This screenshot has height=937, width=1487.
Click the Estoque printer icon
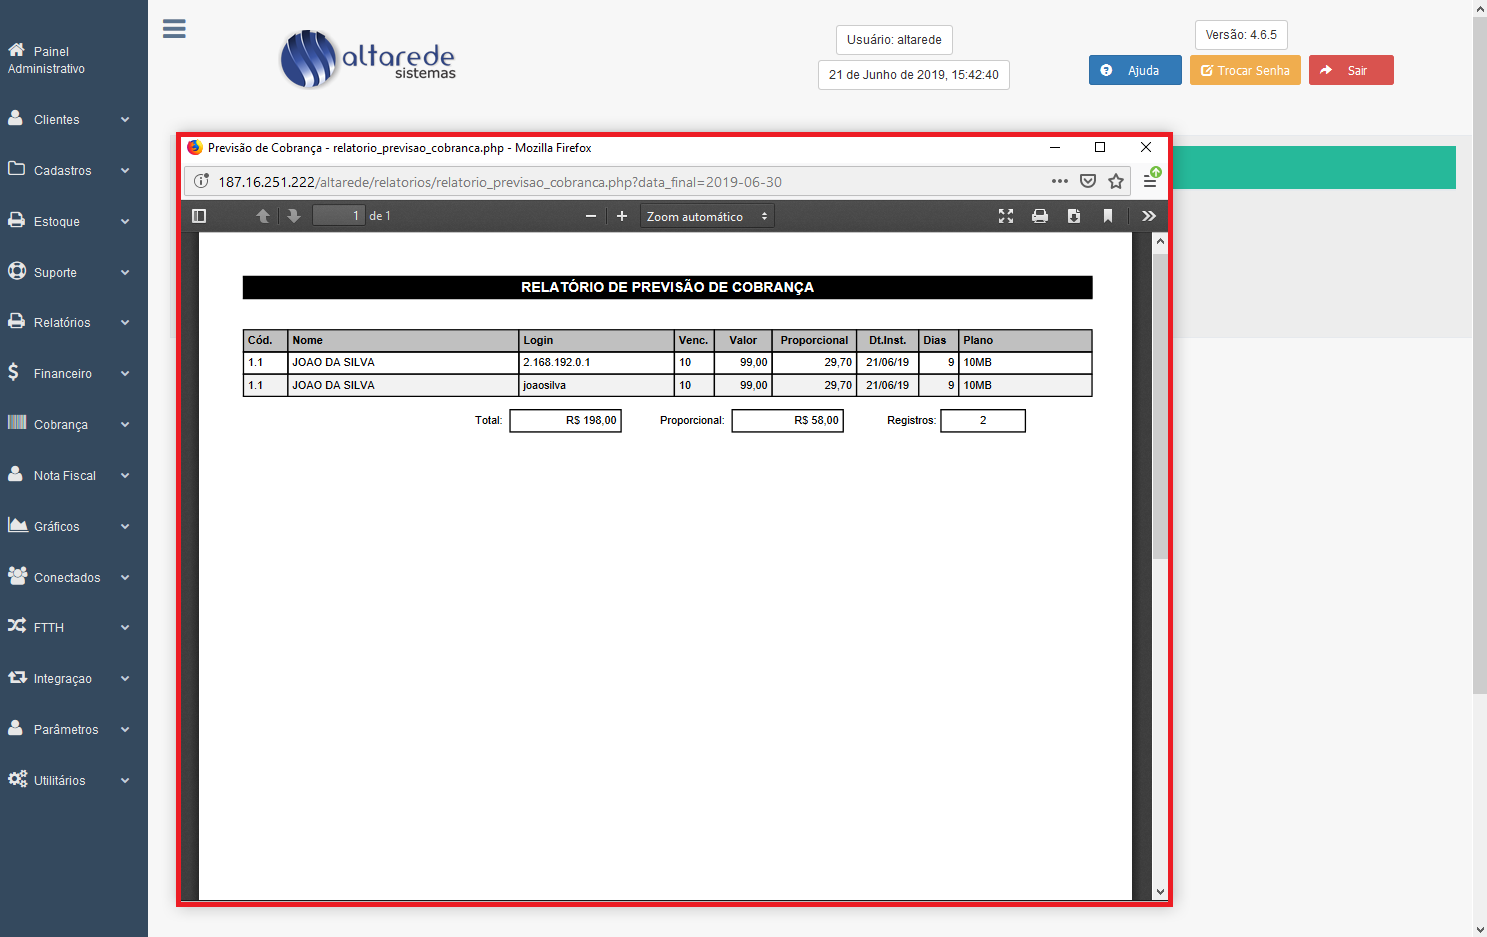pos(16,220)
